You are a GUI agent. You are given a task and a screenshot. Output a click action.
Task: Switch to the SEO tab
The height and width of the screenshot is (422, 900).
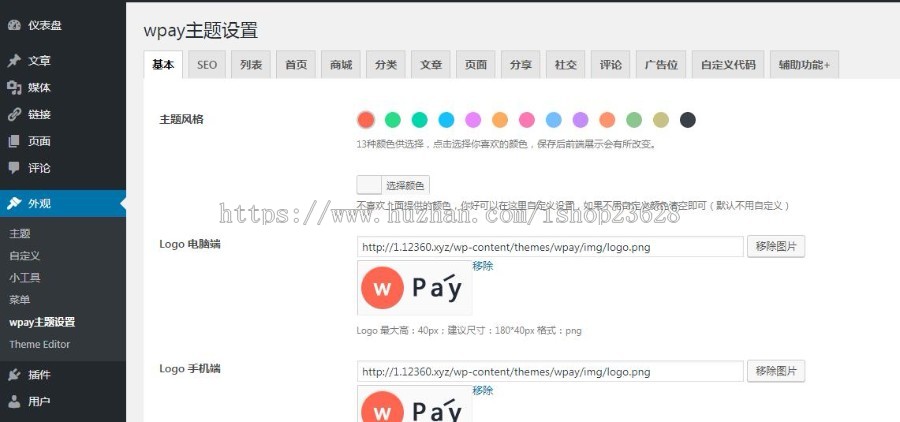tap(207, 65)
